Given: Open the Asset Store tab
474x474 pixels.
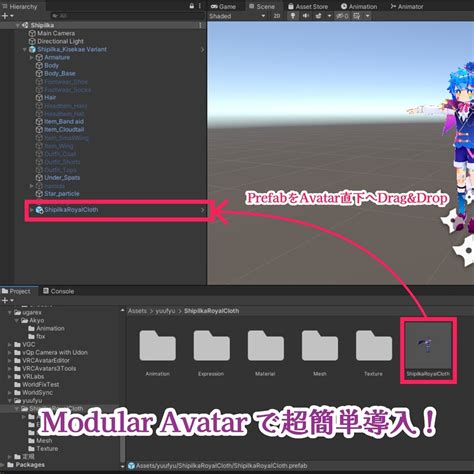Looking at the screenshot, I should 308,6.
